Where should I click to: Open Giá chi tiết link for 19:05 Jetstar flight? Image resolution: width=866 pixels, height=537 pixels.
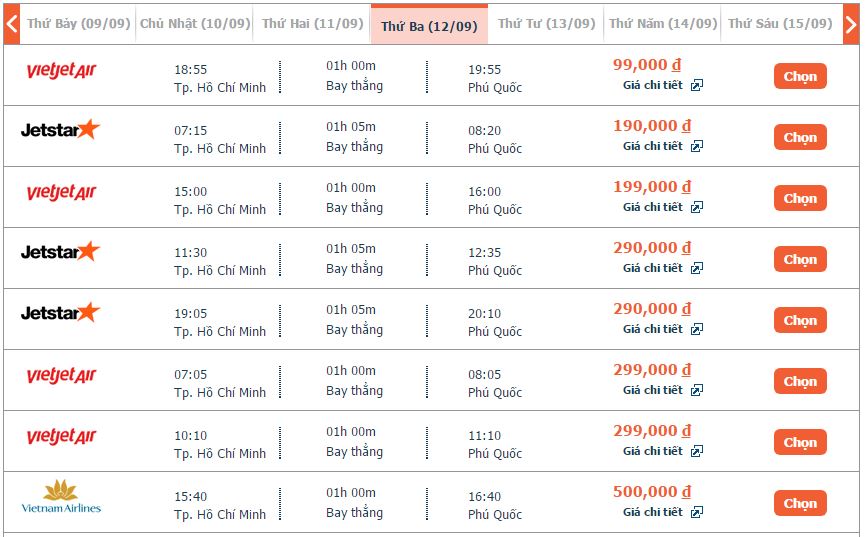pos(653,329)
